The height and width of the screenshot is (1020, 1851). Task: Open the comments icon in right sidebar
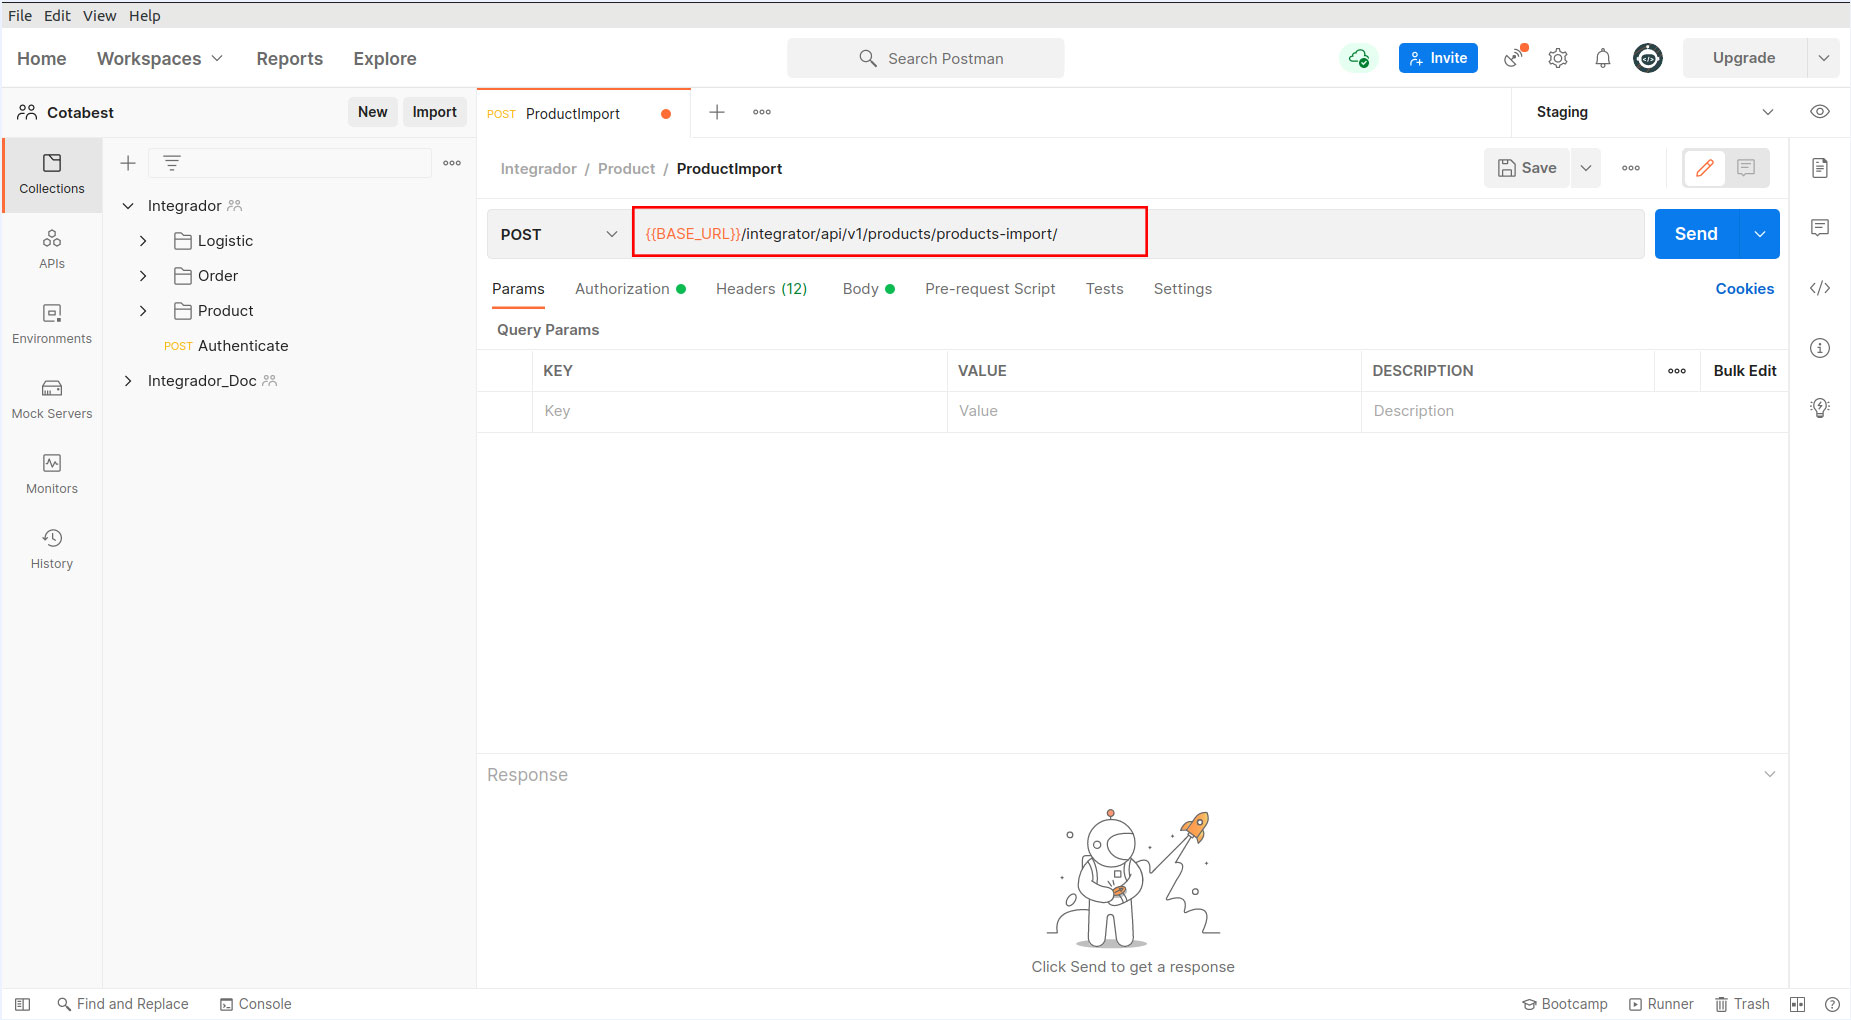(1820, 228)
